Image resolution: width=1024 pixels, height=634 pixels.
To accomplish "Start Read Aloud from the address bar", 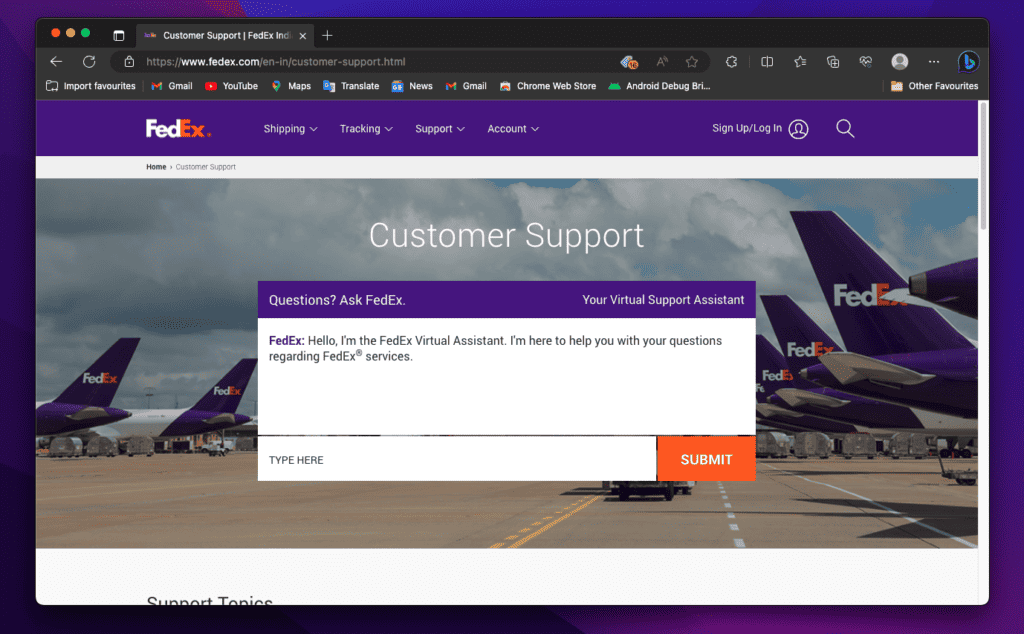I will point(661,61).
